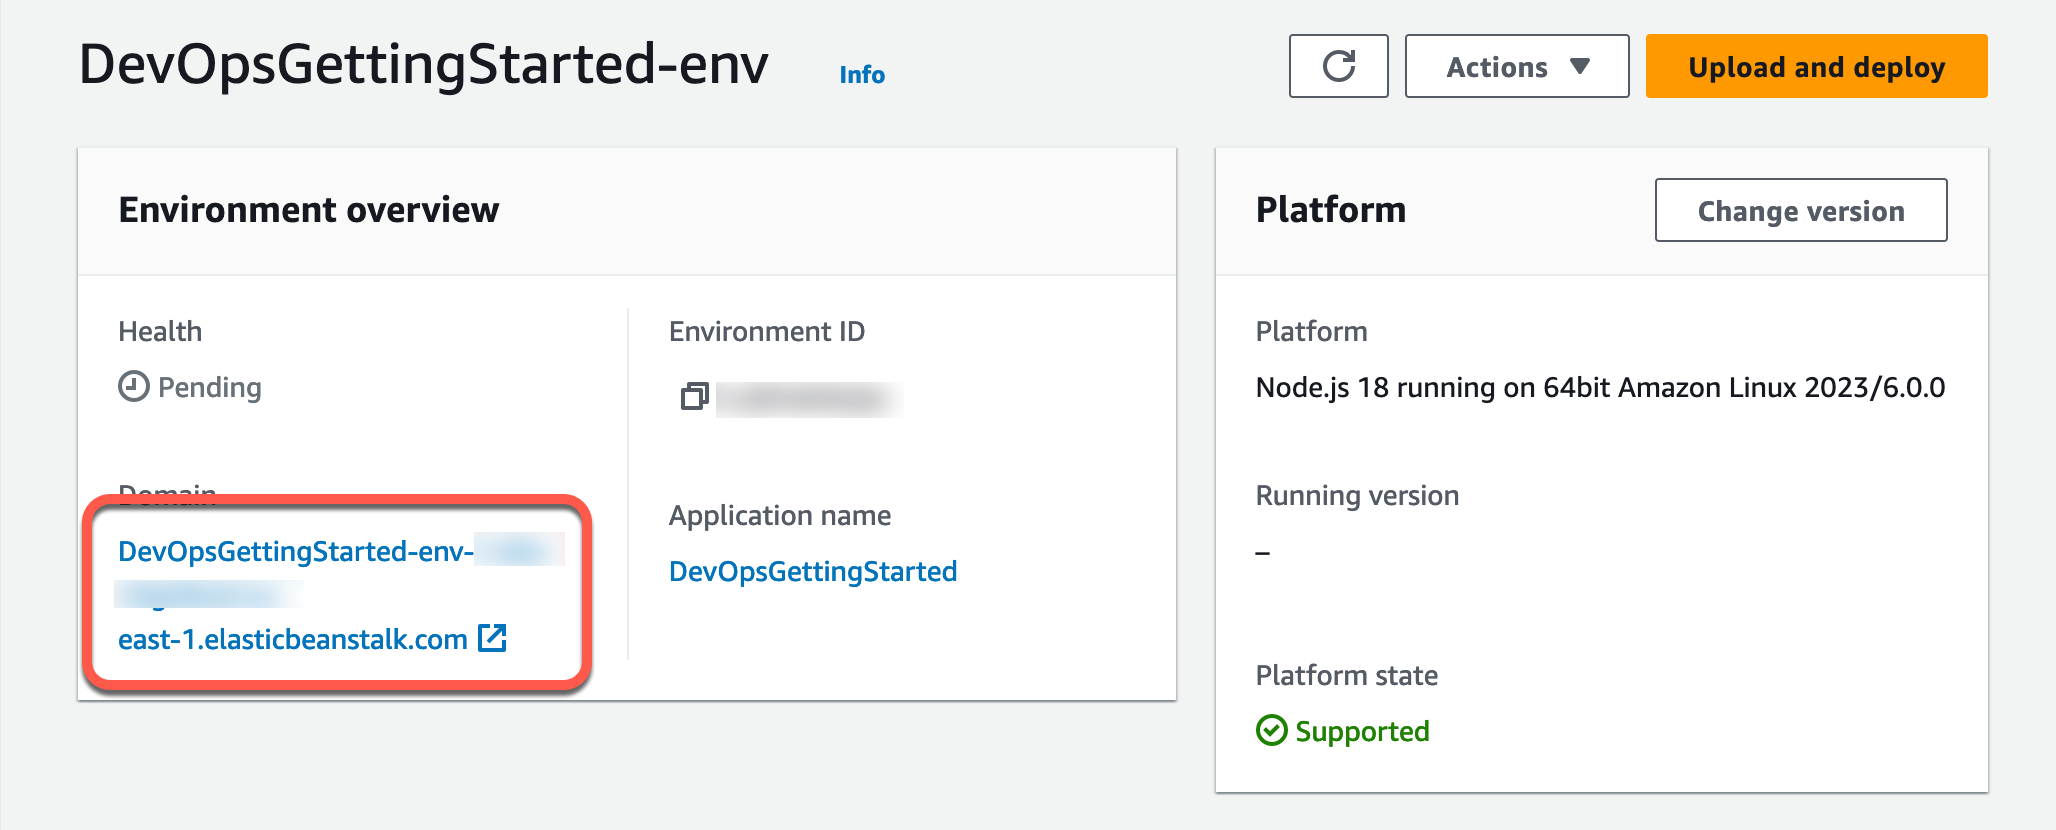Screen dimensions: 2056x830
Task: Click the Environment overview heading
Action: point(309,210)
